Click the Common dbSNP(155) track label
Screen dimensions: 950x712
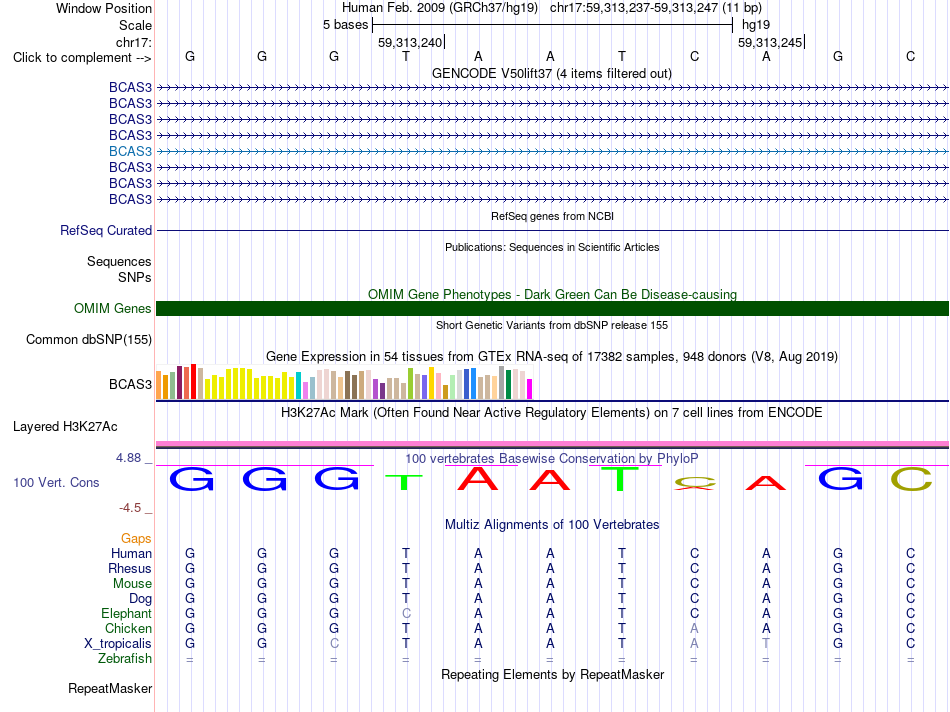click(89, 339)
